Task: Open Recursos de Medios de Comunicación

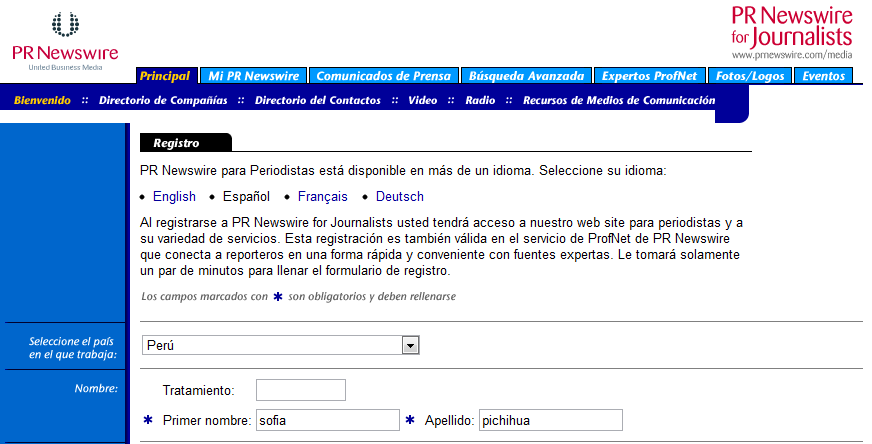Action: point(619,100)
